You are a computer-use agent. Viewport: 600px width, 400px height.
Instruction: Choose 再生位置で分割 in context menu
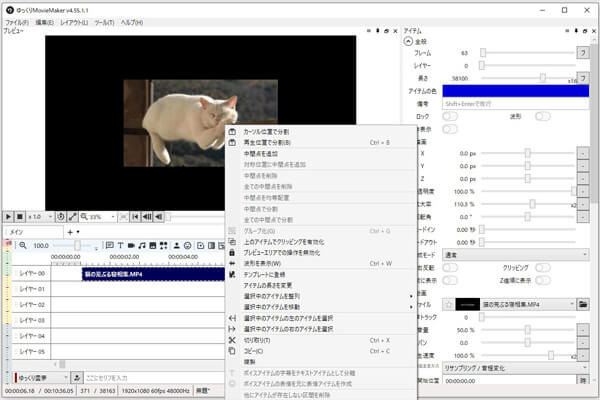coord(321,142)
